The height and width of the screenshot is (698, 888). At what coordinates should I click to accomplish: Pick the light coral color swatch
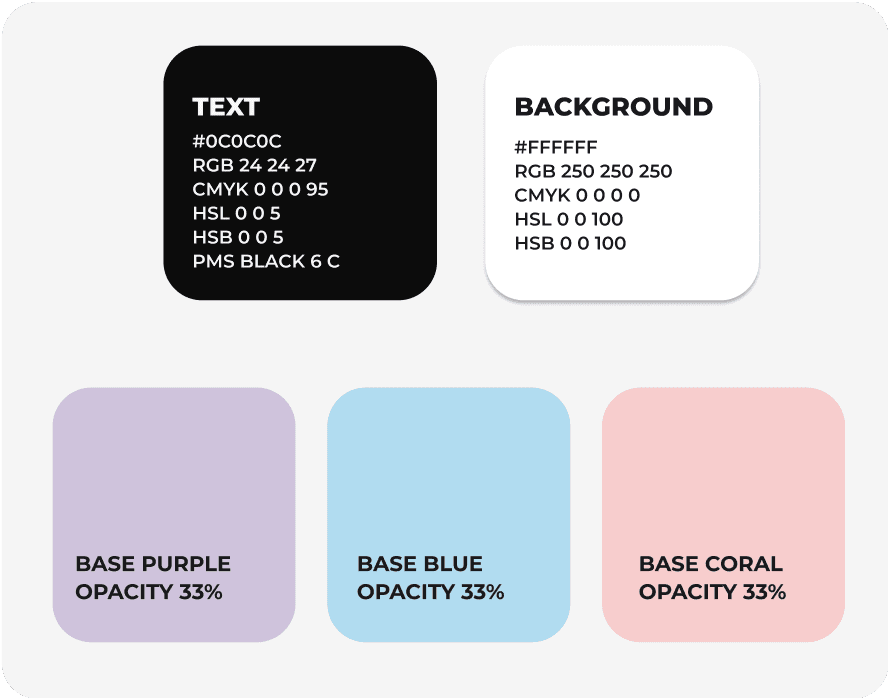click(x=723, y=470)
